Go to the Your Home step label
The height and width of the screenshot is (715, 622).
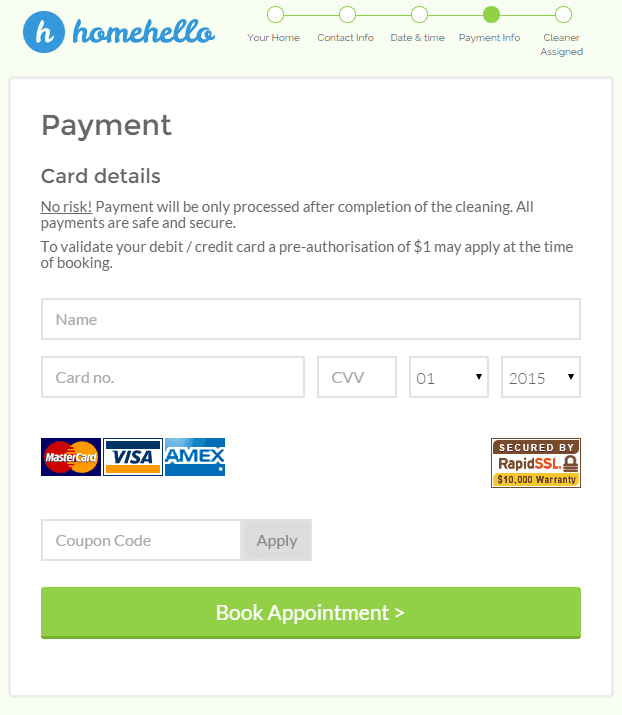point(273,38)
